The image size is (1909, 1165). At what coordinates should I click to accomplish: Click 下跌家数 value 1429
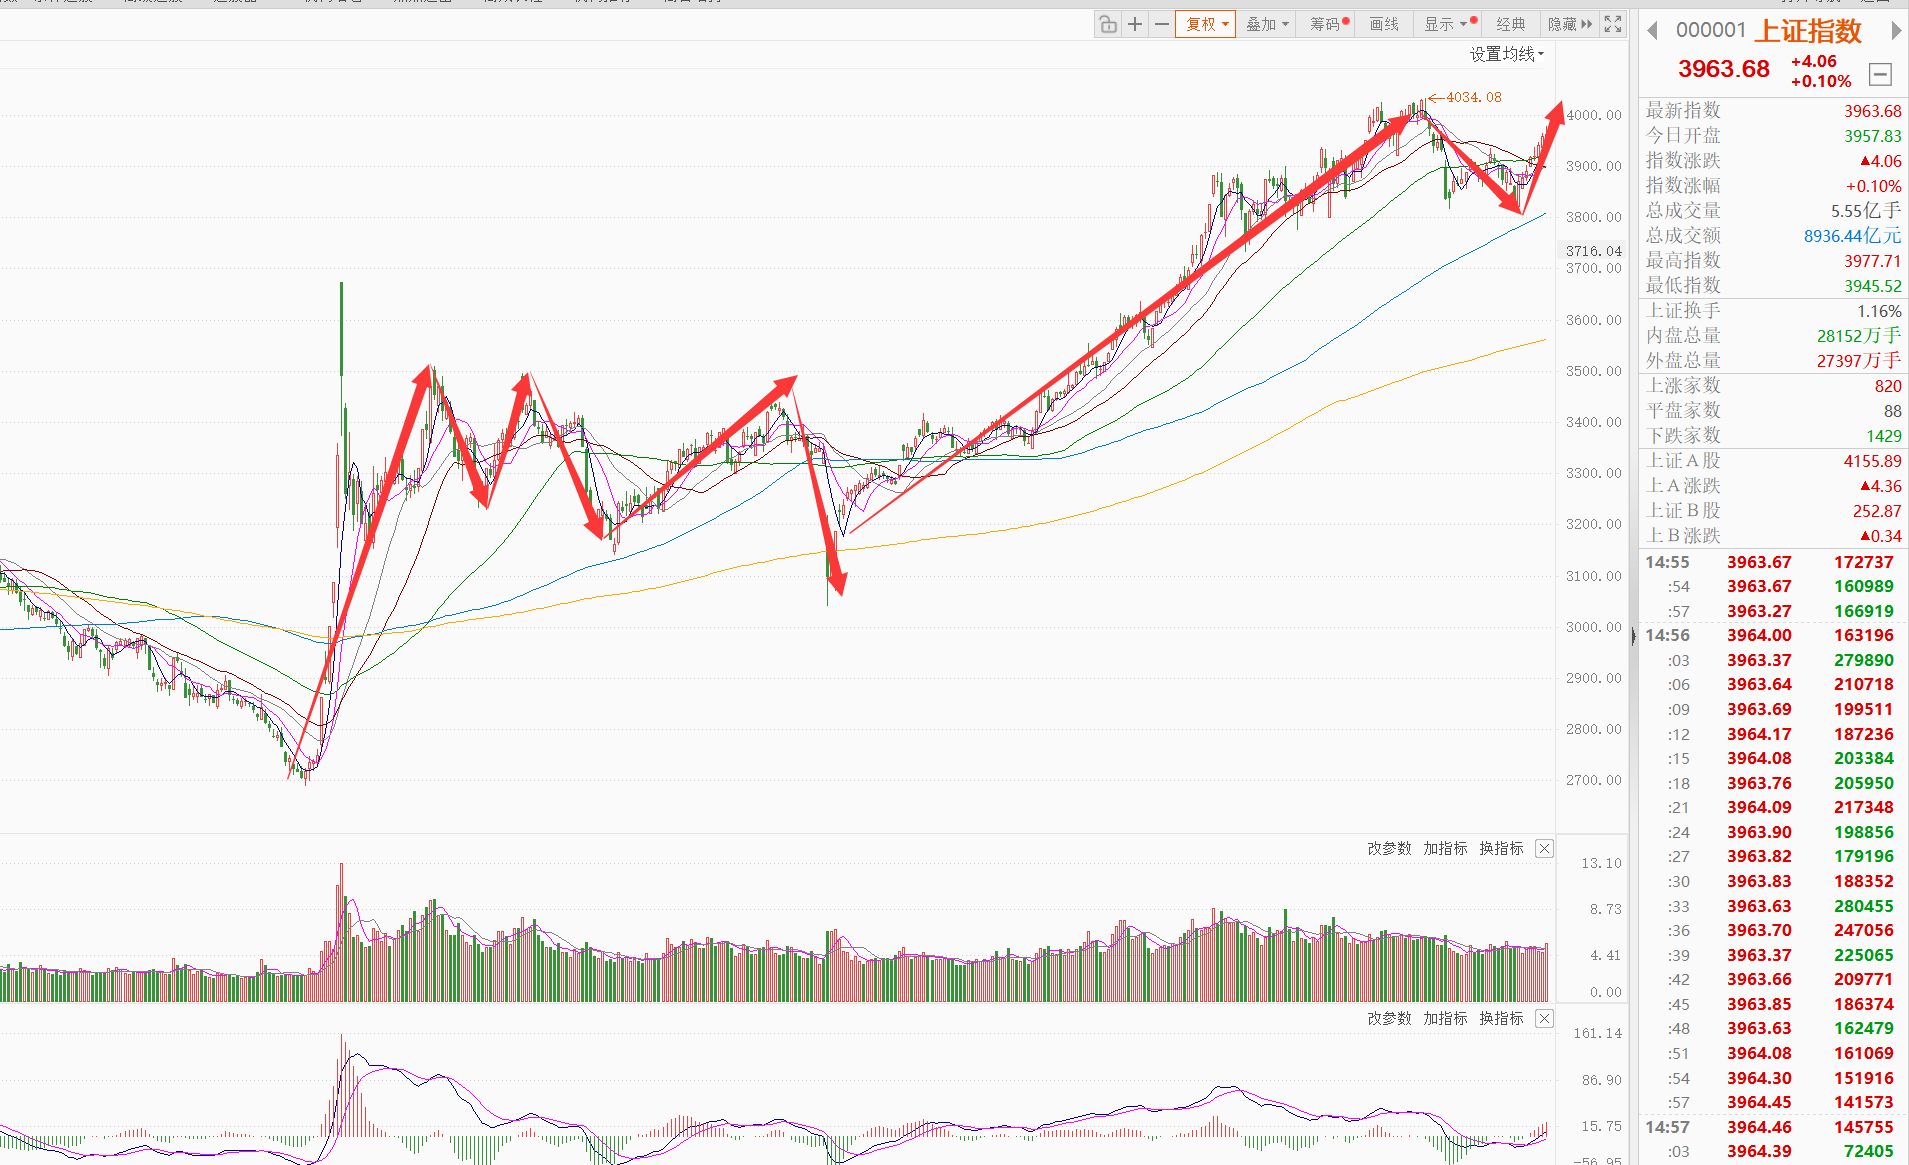1884,436
